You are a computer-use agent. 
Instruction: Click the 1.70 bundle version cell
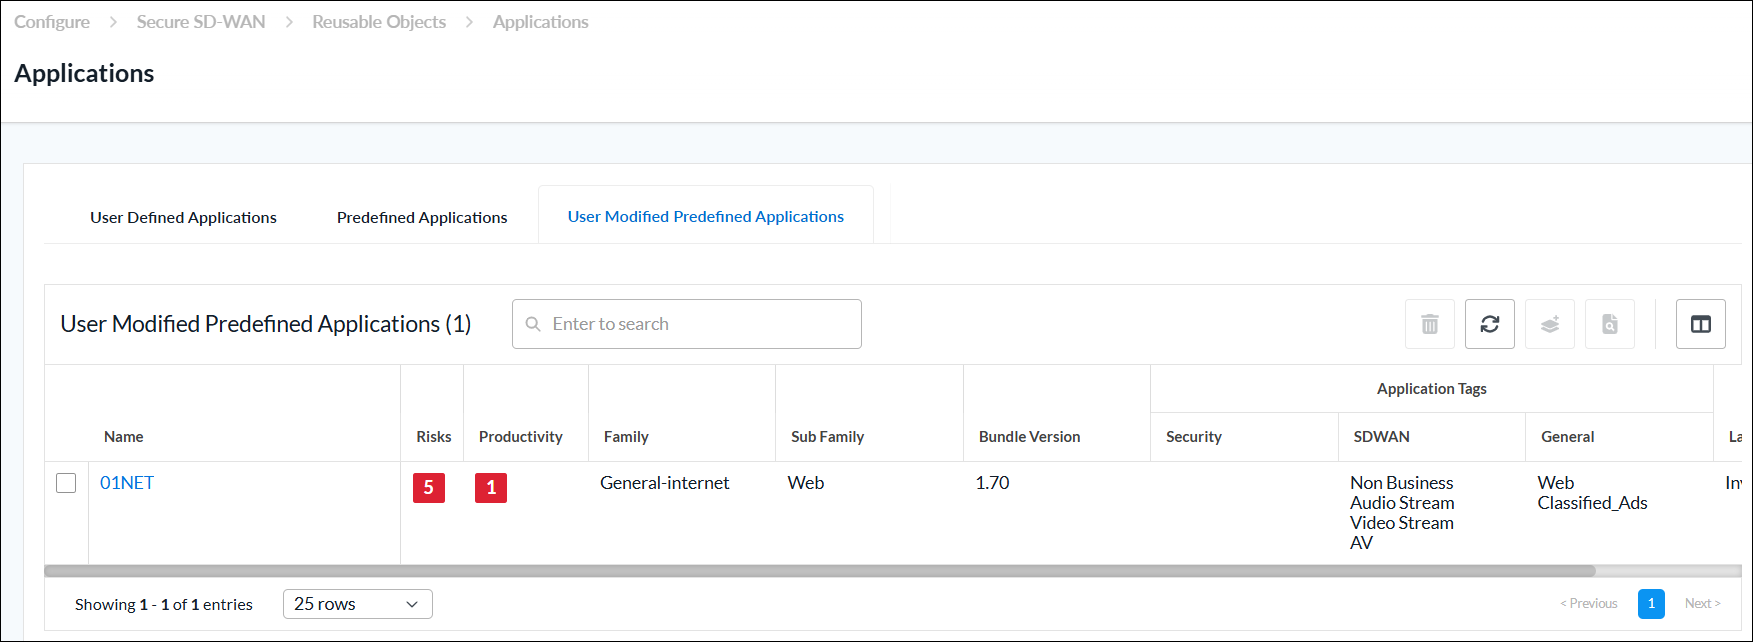(992, 483)
